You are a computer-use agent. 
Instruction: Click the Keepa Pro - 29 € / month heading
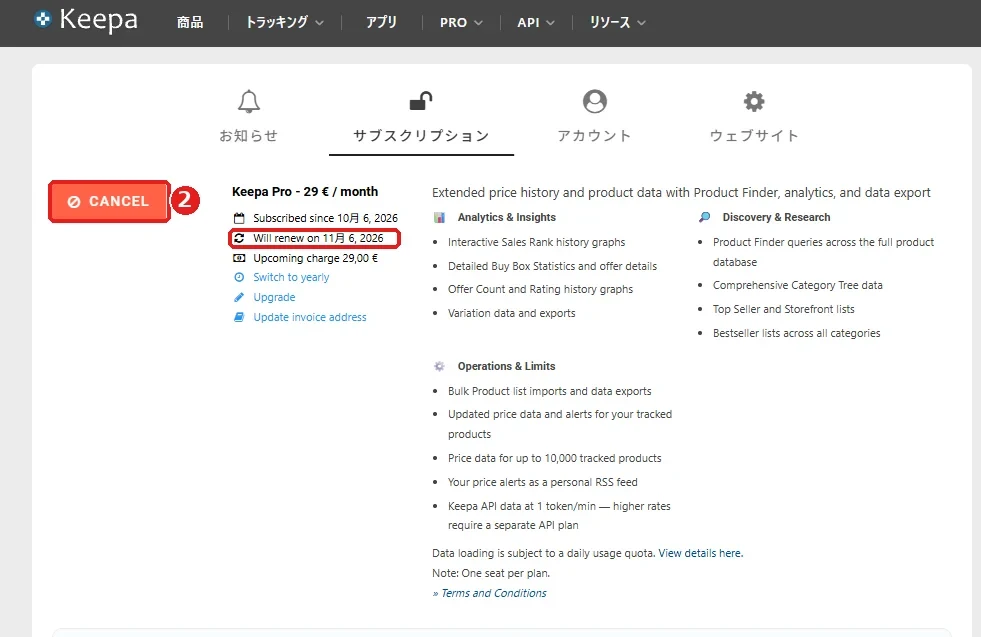coord(305,191)
